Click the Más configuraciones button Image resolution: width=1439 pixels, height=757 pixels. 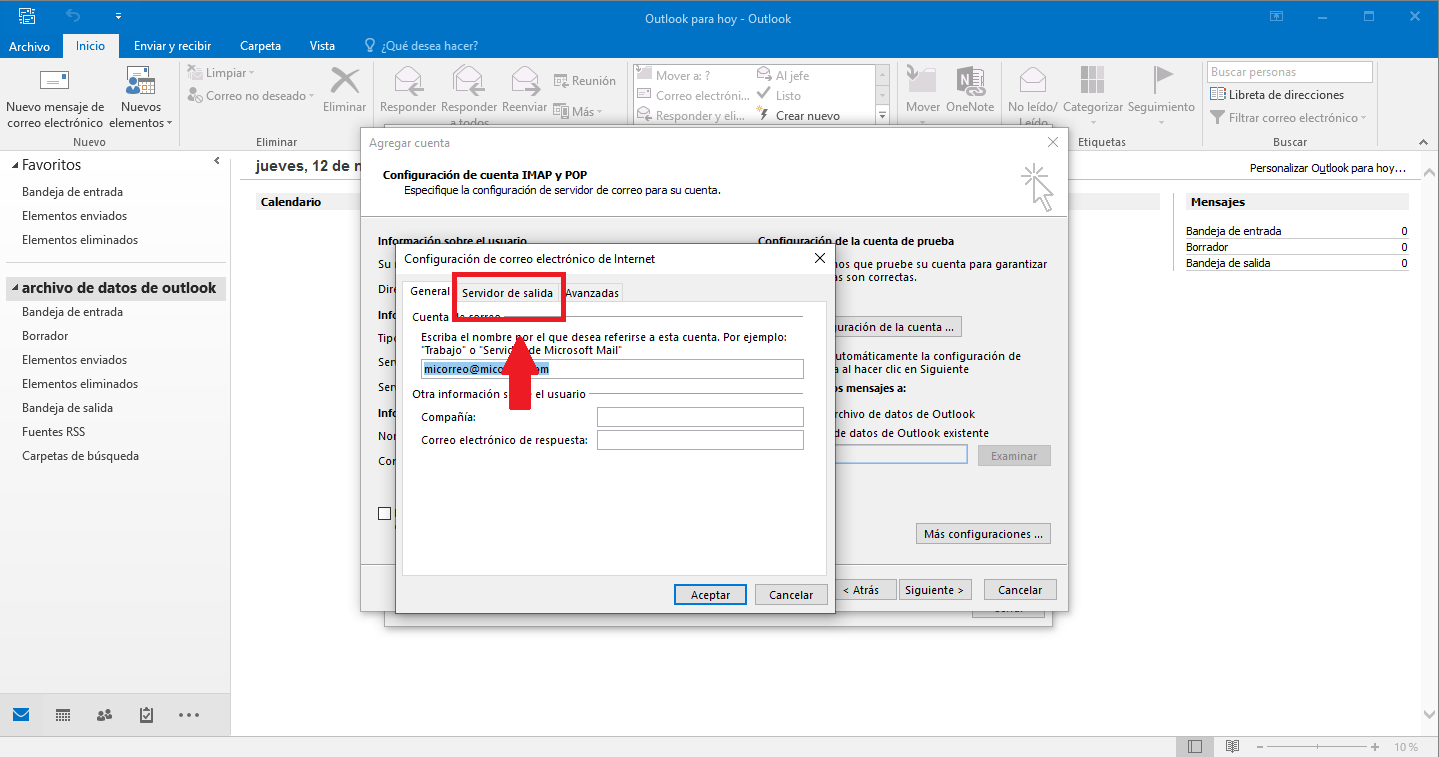click(983, 534)
